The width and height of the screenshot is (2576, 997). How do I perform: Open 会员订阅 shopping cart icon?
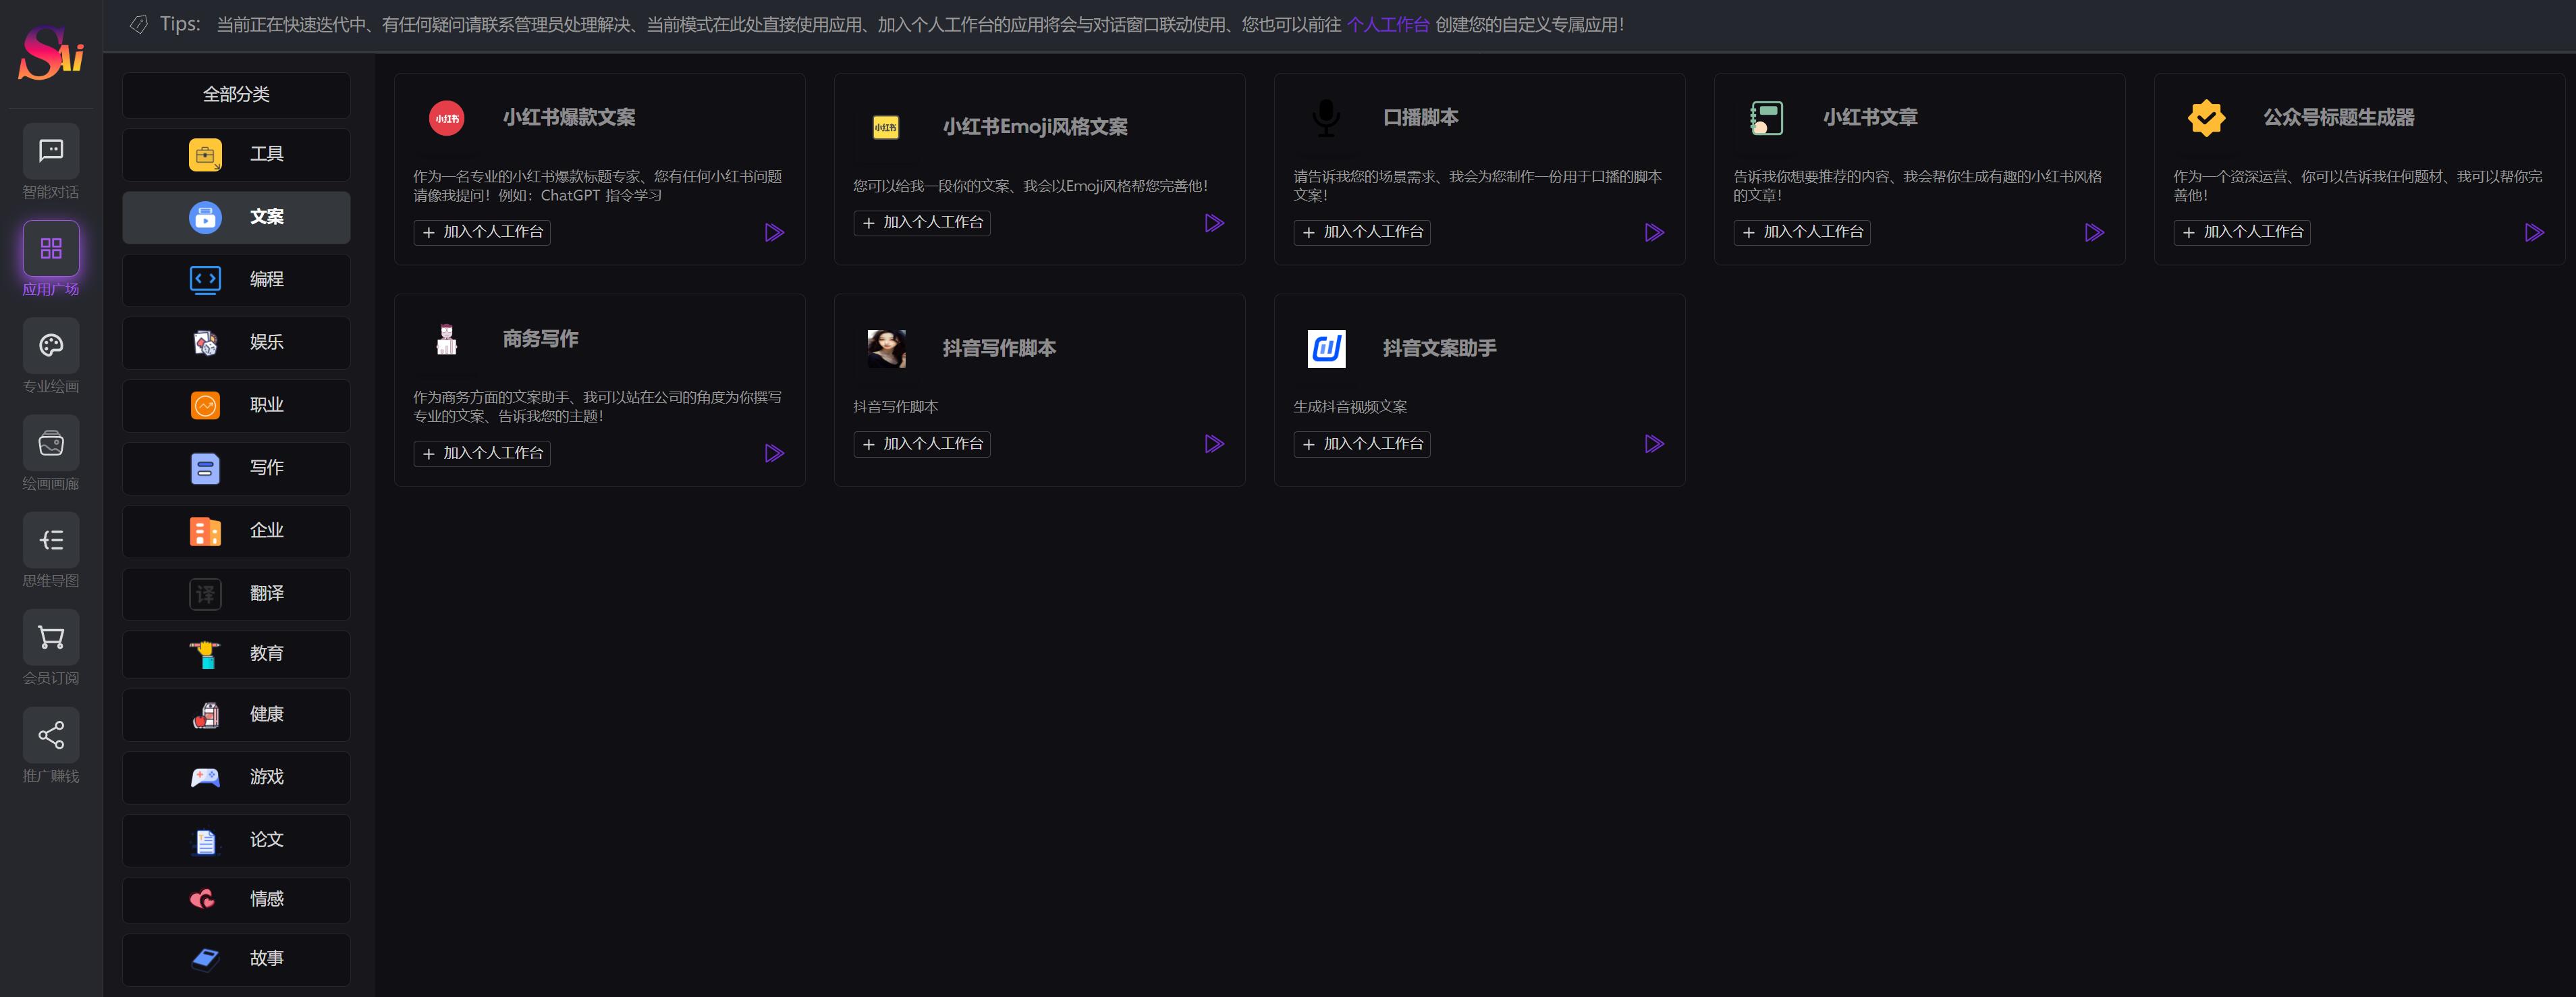click(x=51, y=637)
